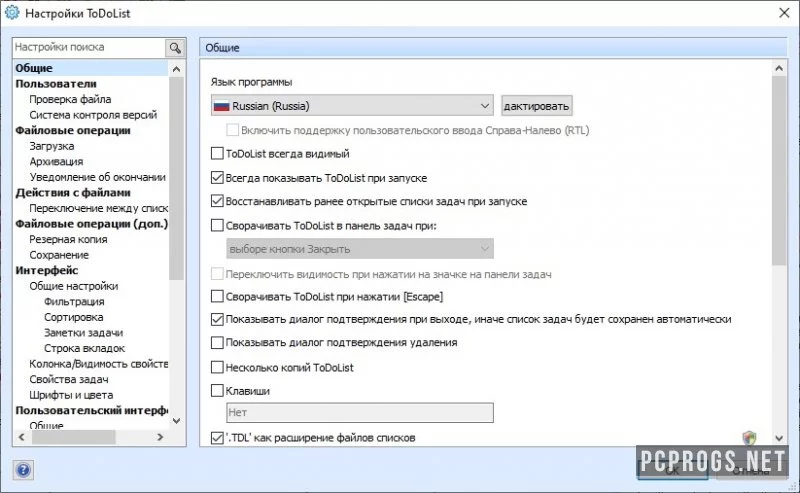Select 'Действия с файлами' category
Image resolution: width=800 pixels, height=493 pixels.
[73, 192]
